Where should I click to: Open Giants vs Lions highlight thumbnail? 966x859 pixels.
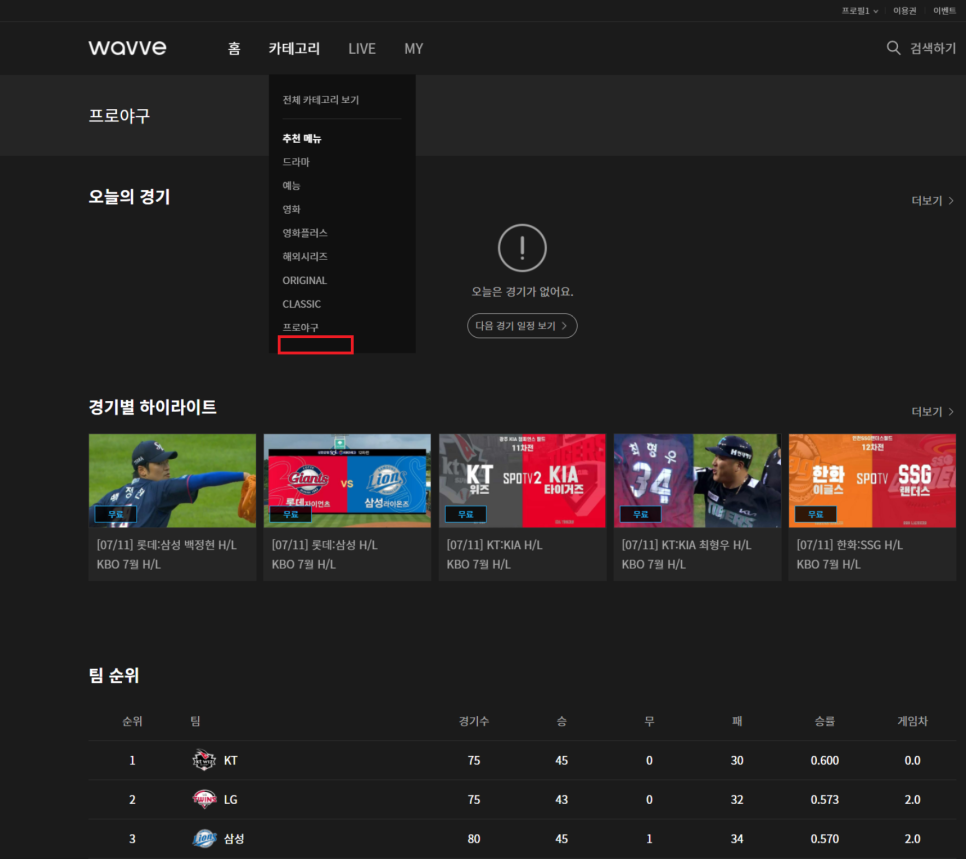pyautogui.click(x=347, y=481)
